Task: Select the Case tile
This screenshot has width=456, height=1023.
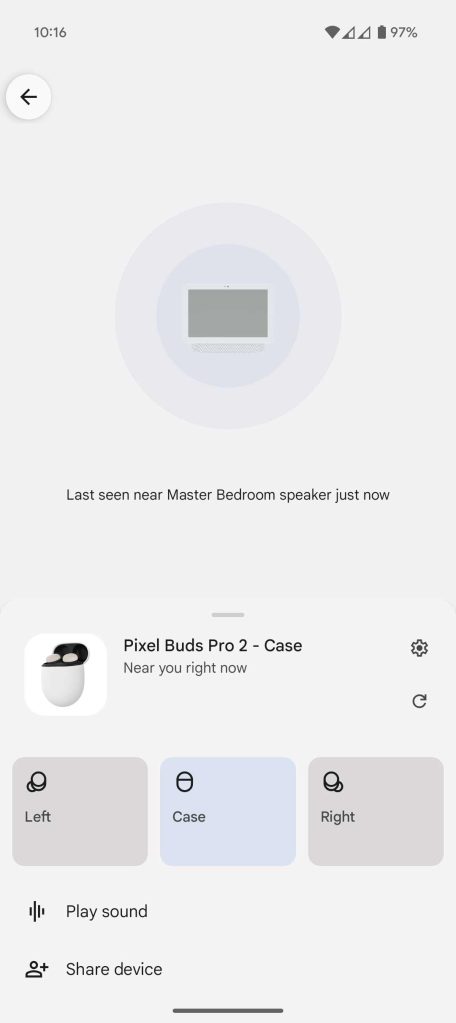Action: [228, 811]
